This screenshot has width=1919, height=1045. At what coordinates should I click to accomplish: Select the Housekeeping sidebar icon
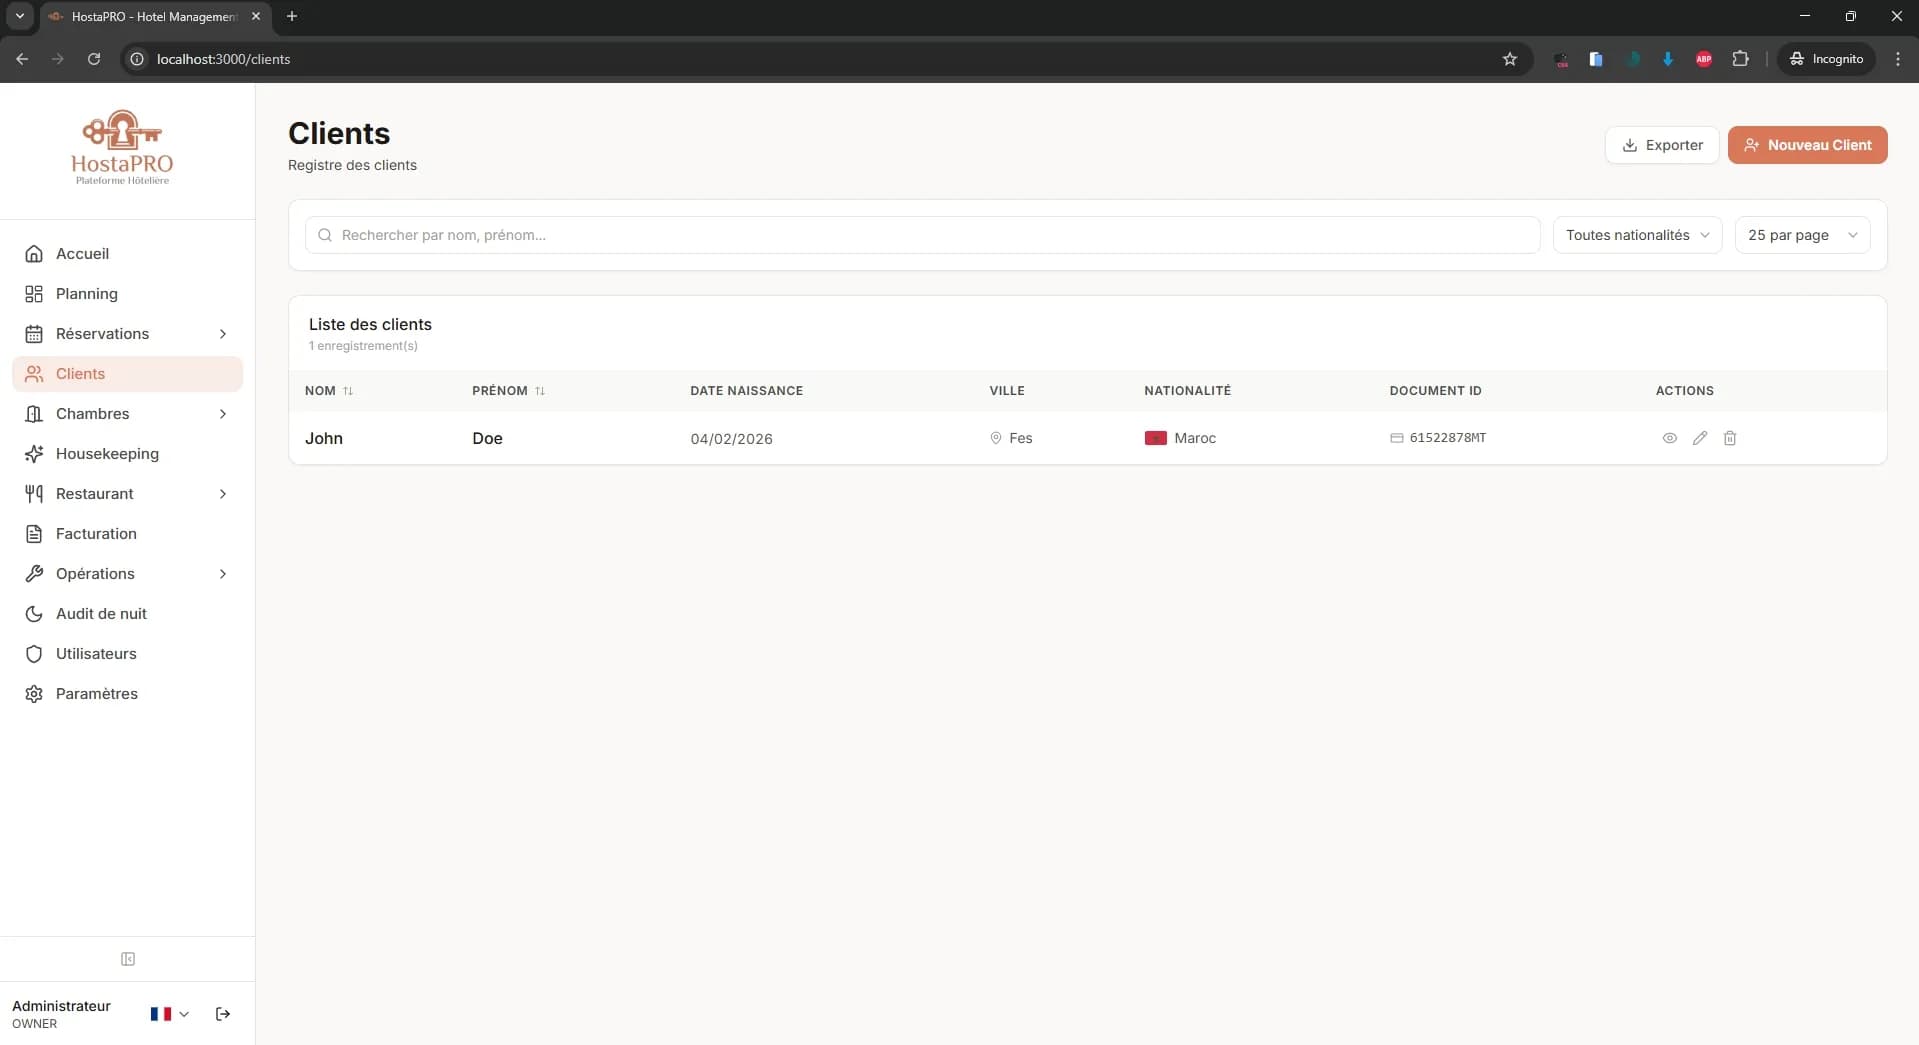pyautogui.click(x=34, y=453)
